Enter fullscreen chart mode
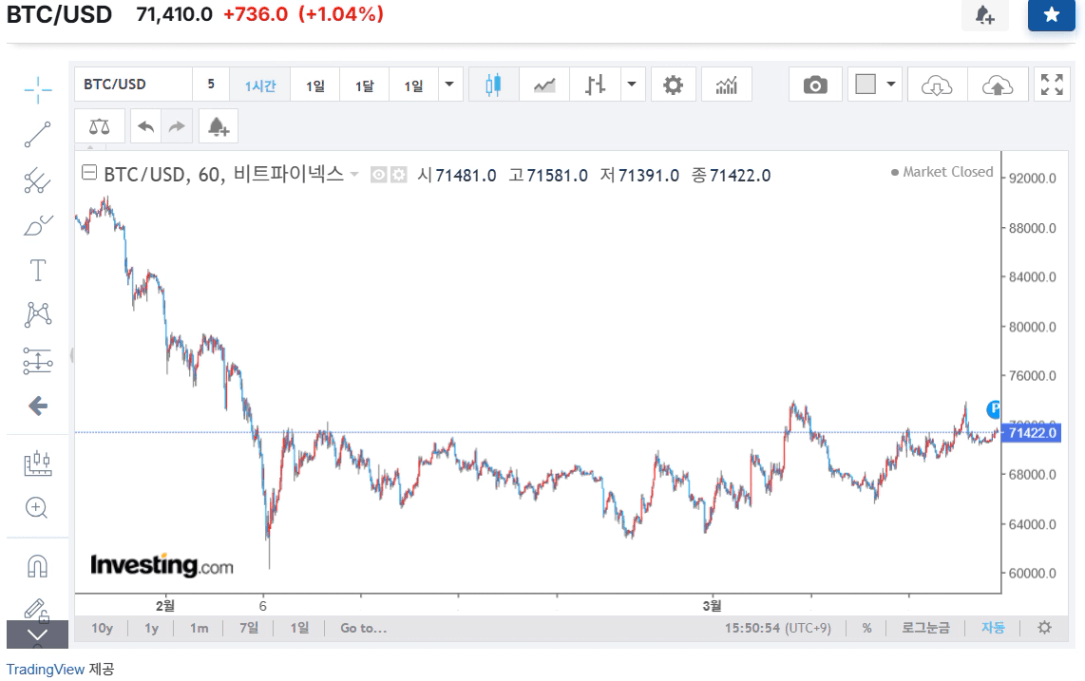Screen dimensions: 1085x681 click(1051, 85)
